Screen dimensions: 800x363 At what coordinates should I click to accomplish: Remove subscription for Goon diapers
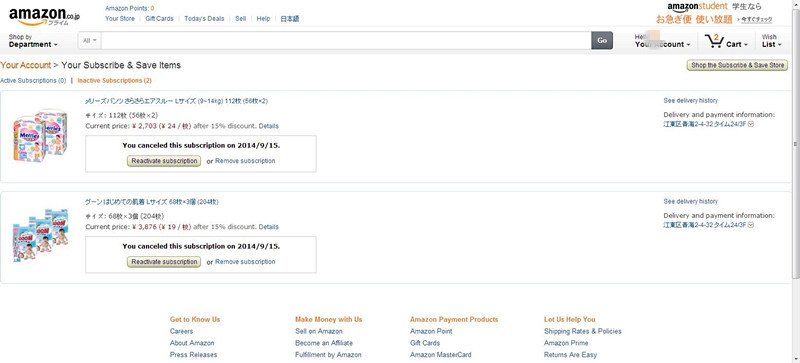245,262
